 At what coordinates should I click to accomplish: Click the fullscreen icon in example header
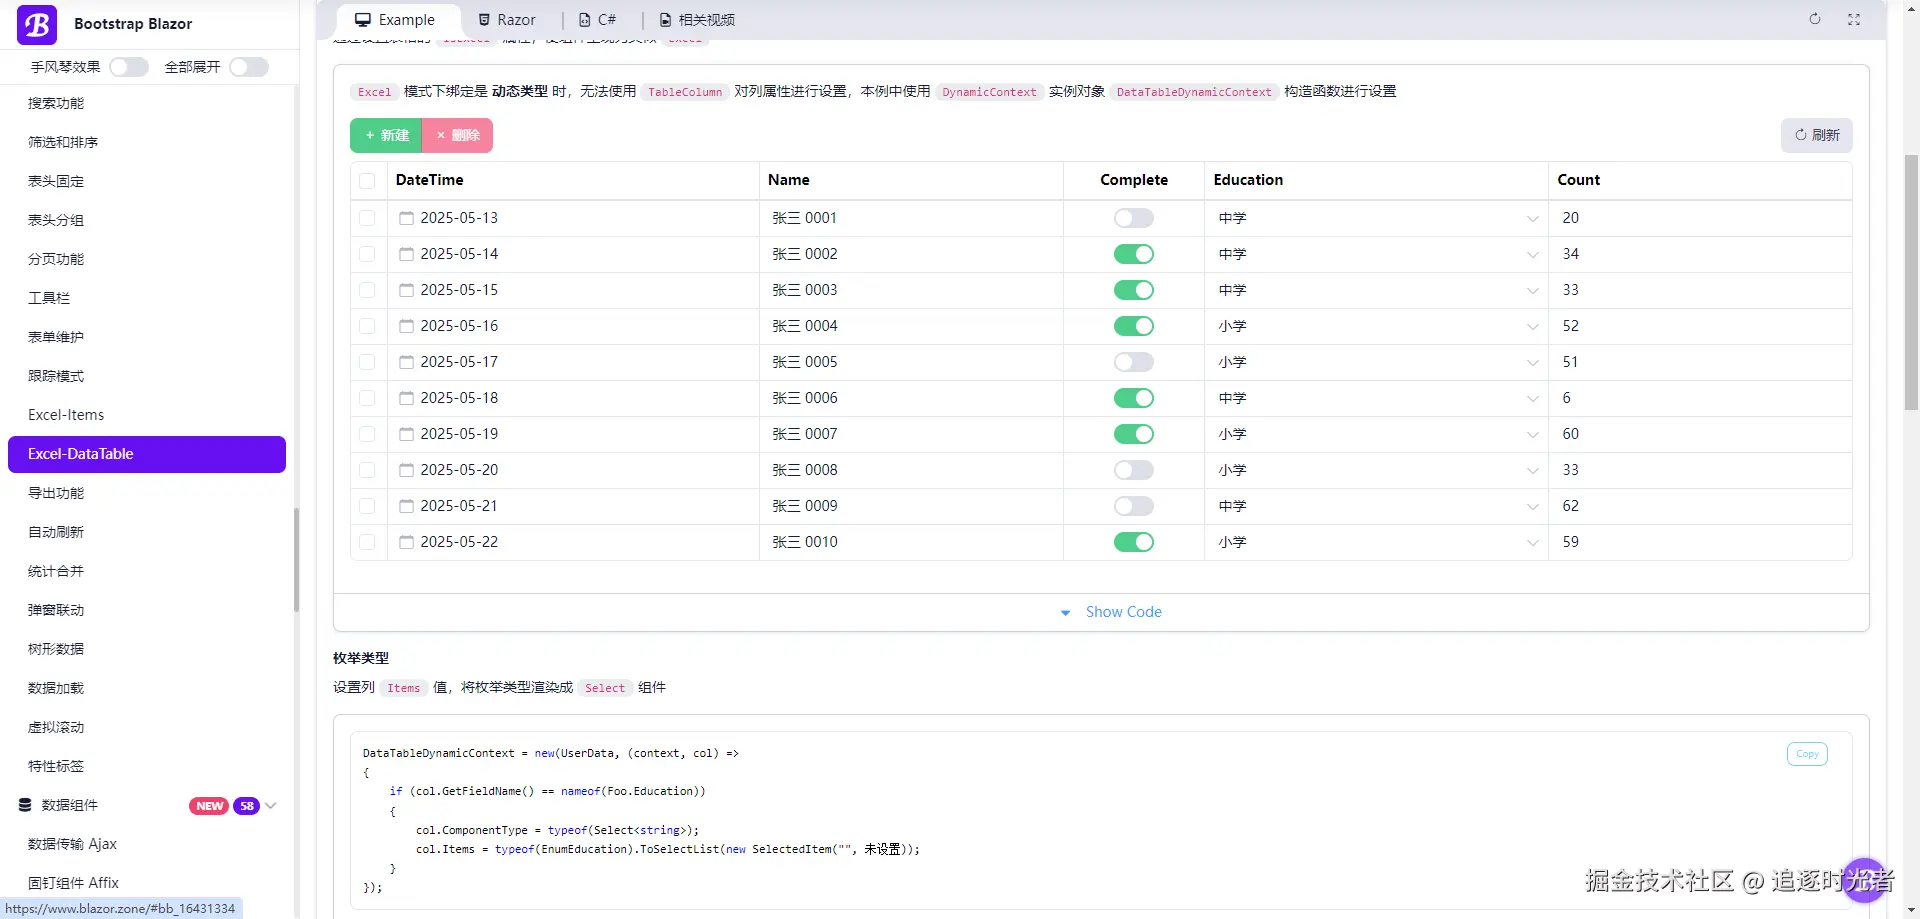pos(1854,19)
